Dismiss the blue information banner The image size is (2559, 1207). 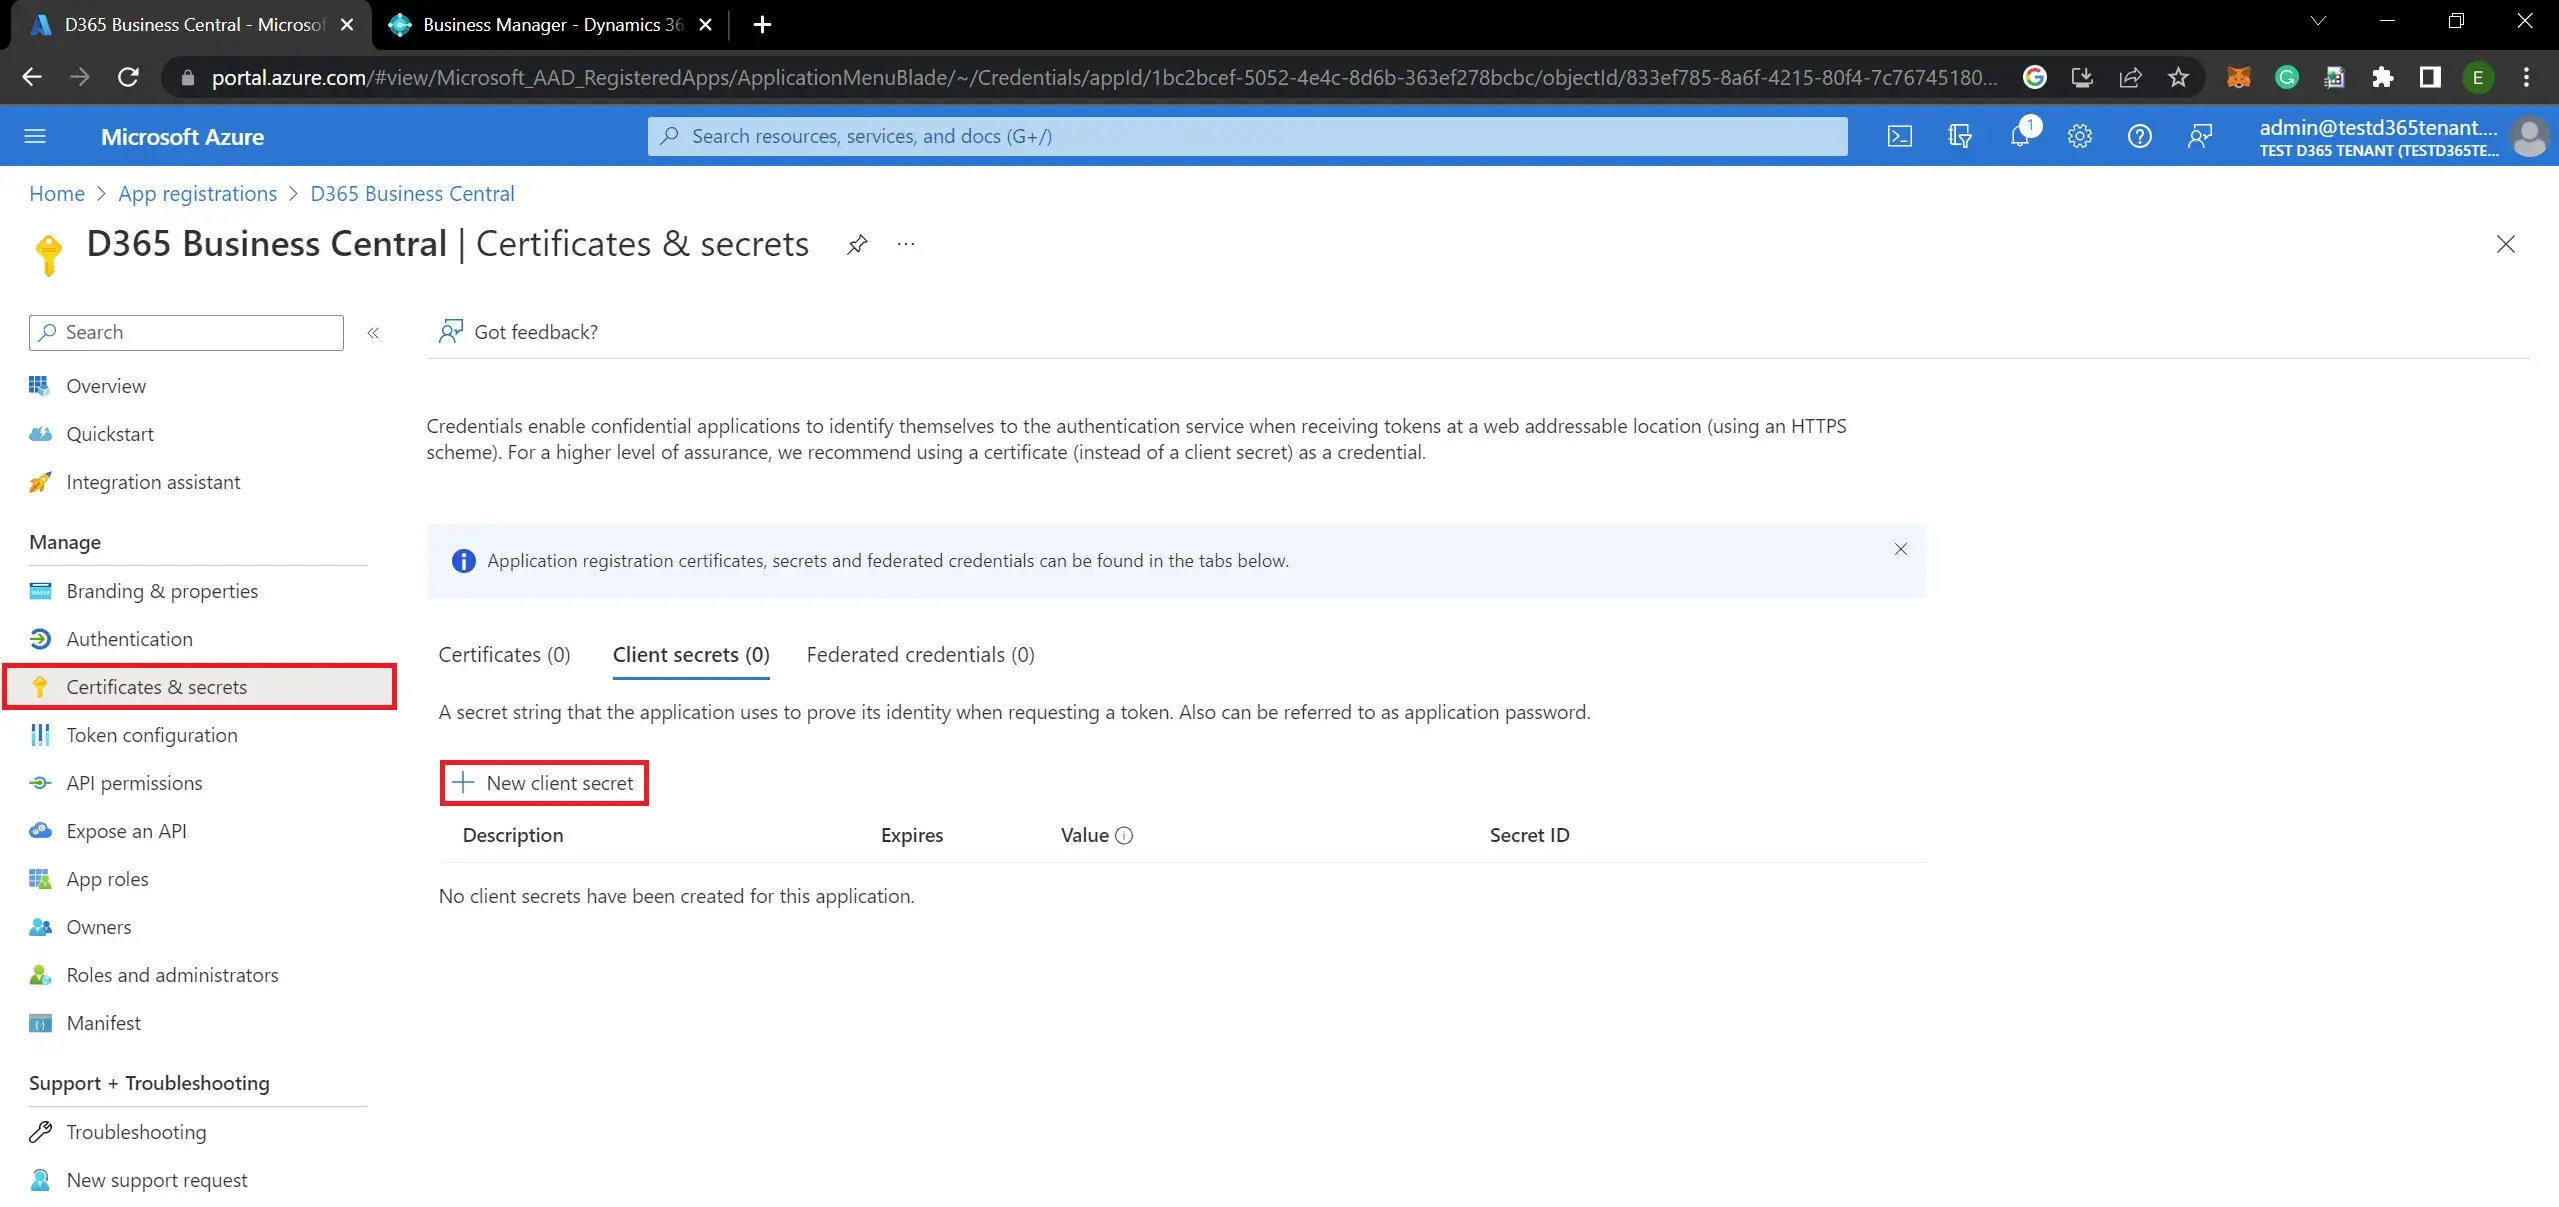1901,549
